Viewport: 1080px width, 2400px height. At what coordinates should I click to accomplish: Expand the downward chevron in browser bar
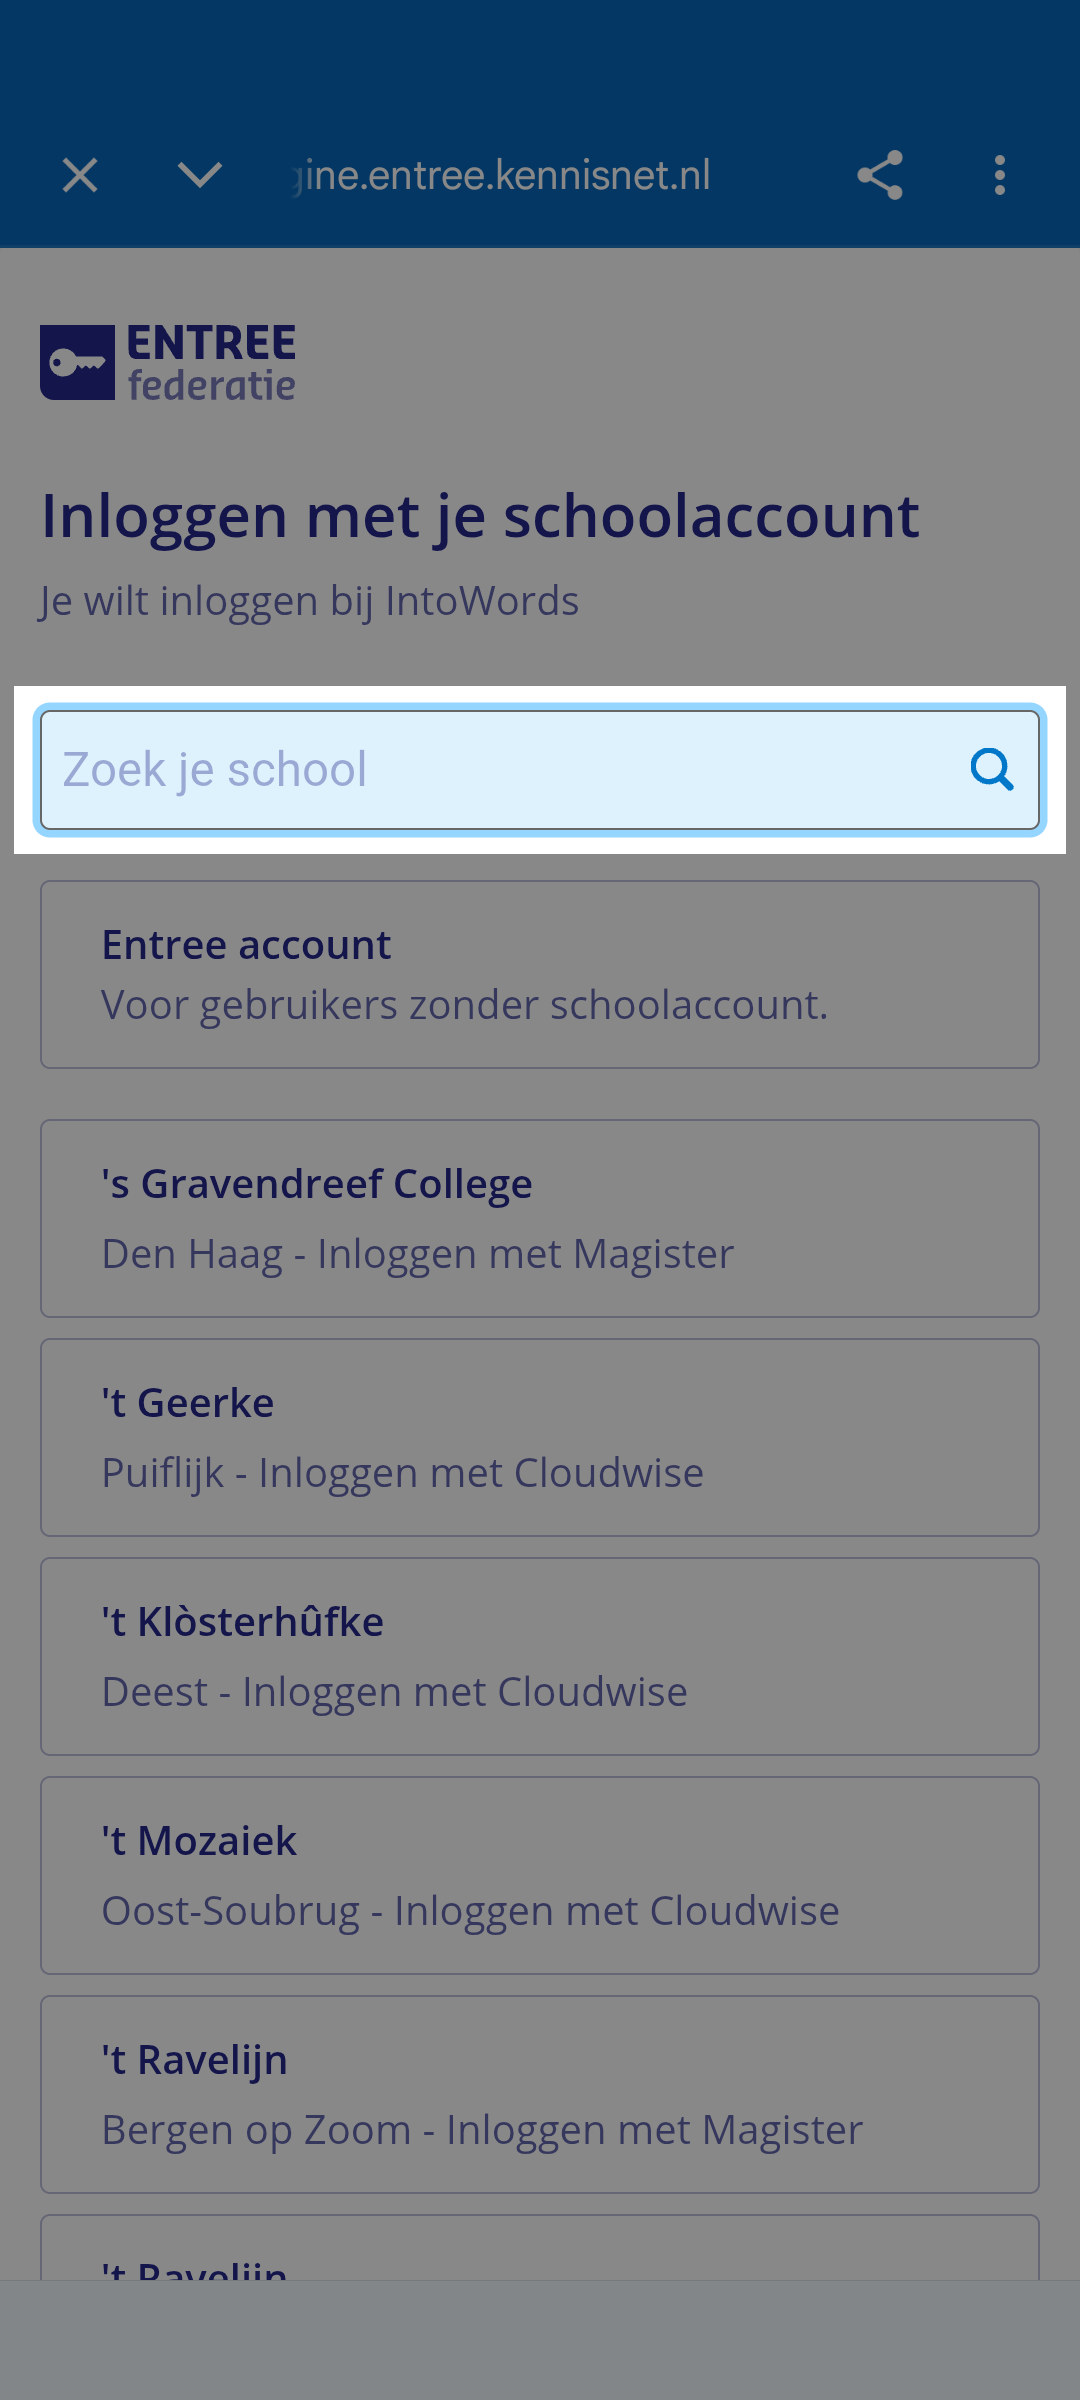point(200,176)
